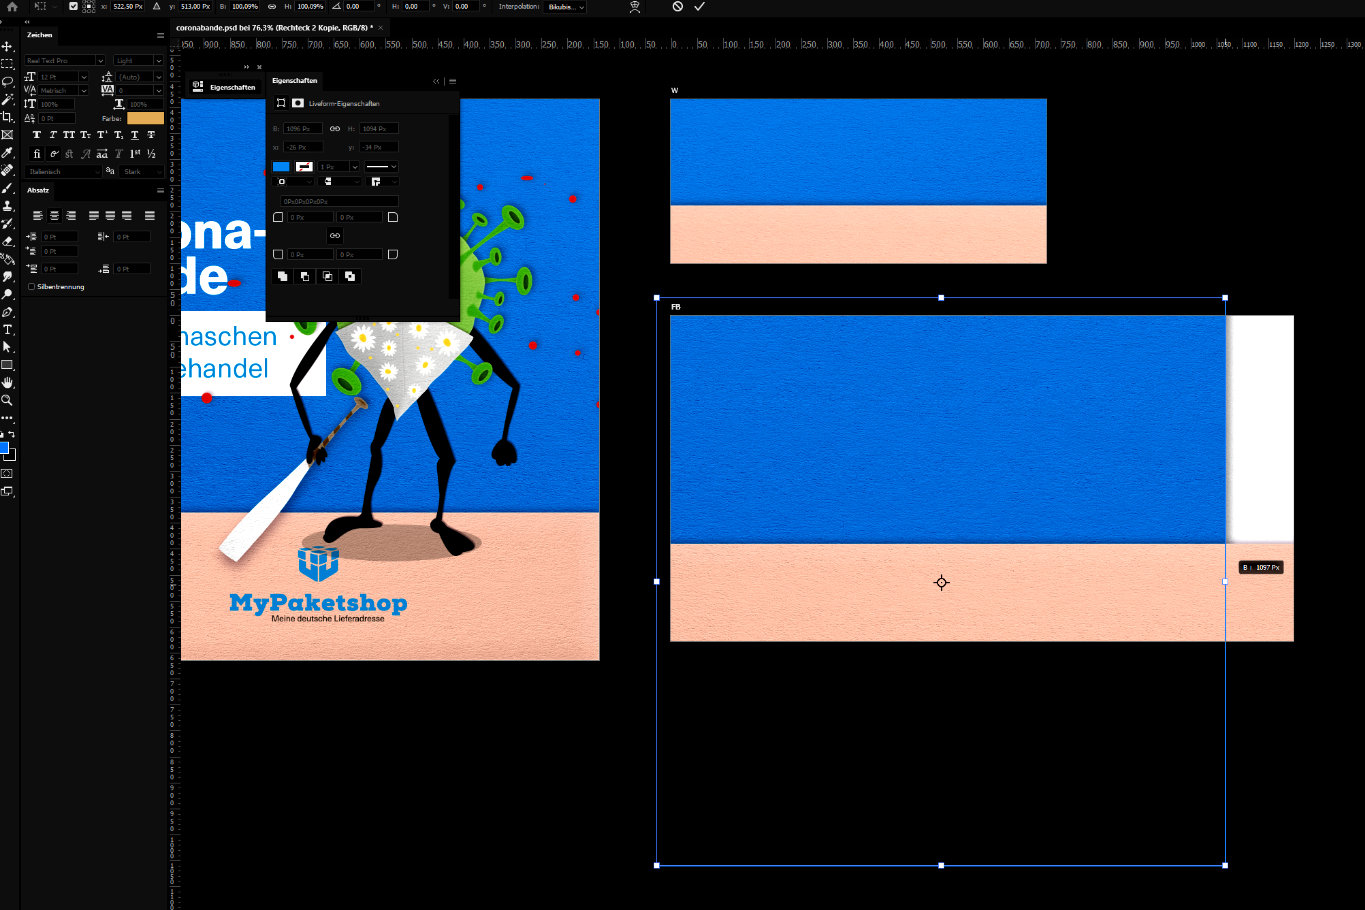Image resolution: width=1365 pixels, height=910 pixels.
Task: Switch to warp mode in options bar
Action: point(635,7)
